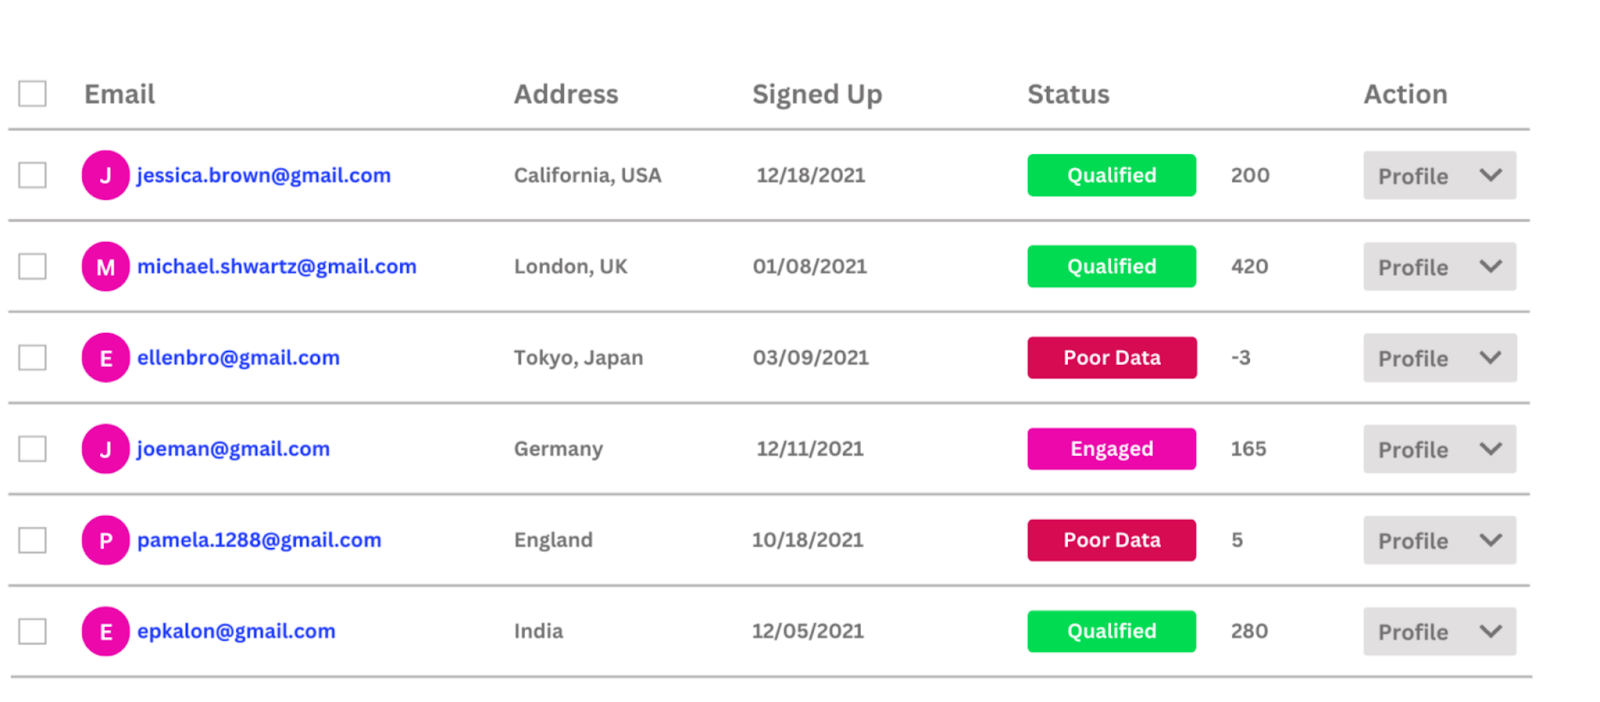
Task: Open the michael.shwartz@gmail.com email link
Action: coord(276,267)
